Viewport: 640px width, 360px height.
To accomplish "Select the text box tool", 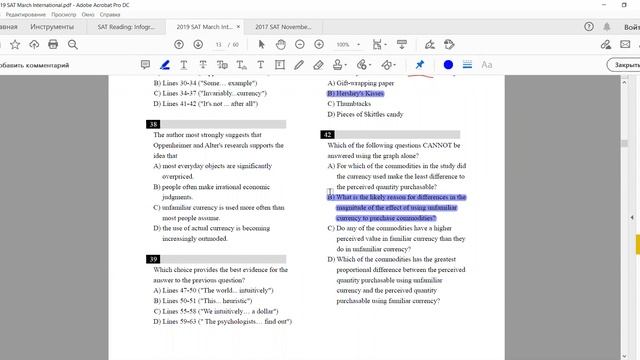I will click(x=280, y=64).
